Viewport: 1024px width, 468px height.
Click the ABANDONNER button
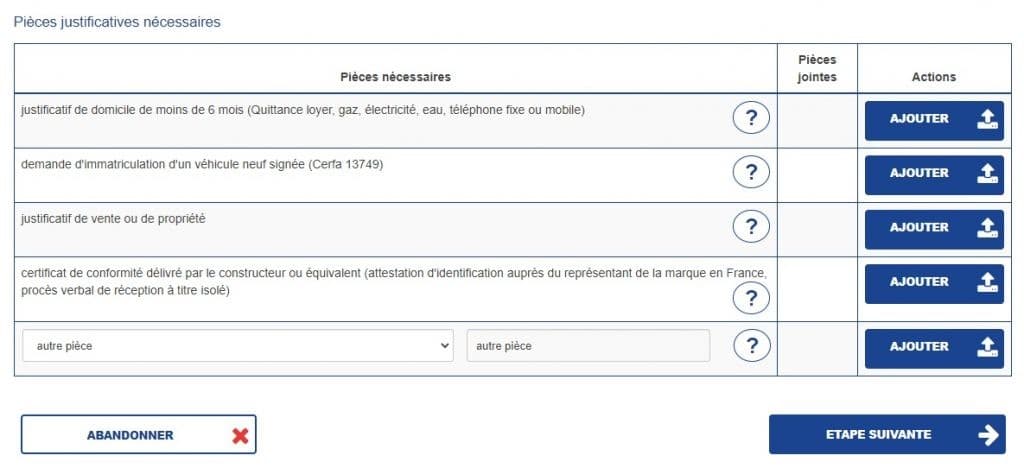pos(138,435)
